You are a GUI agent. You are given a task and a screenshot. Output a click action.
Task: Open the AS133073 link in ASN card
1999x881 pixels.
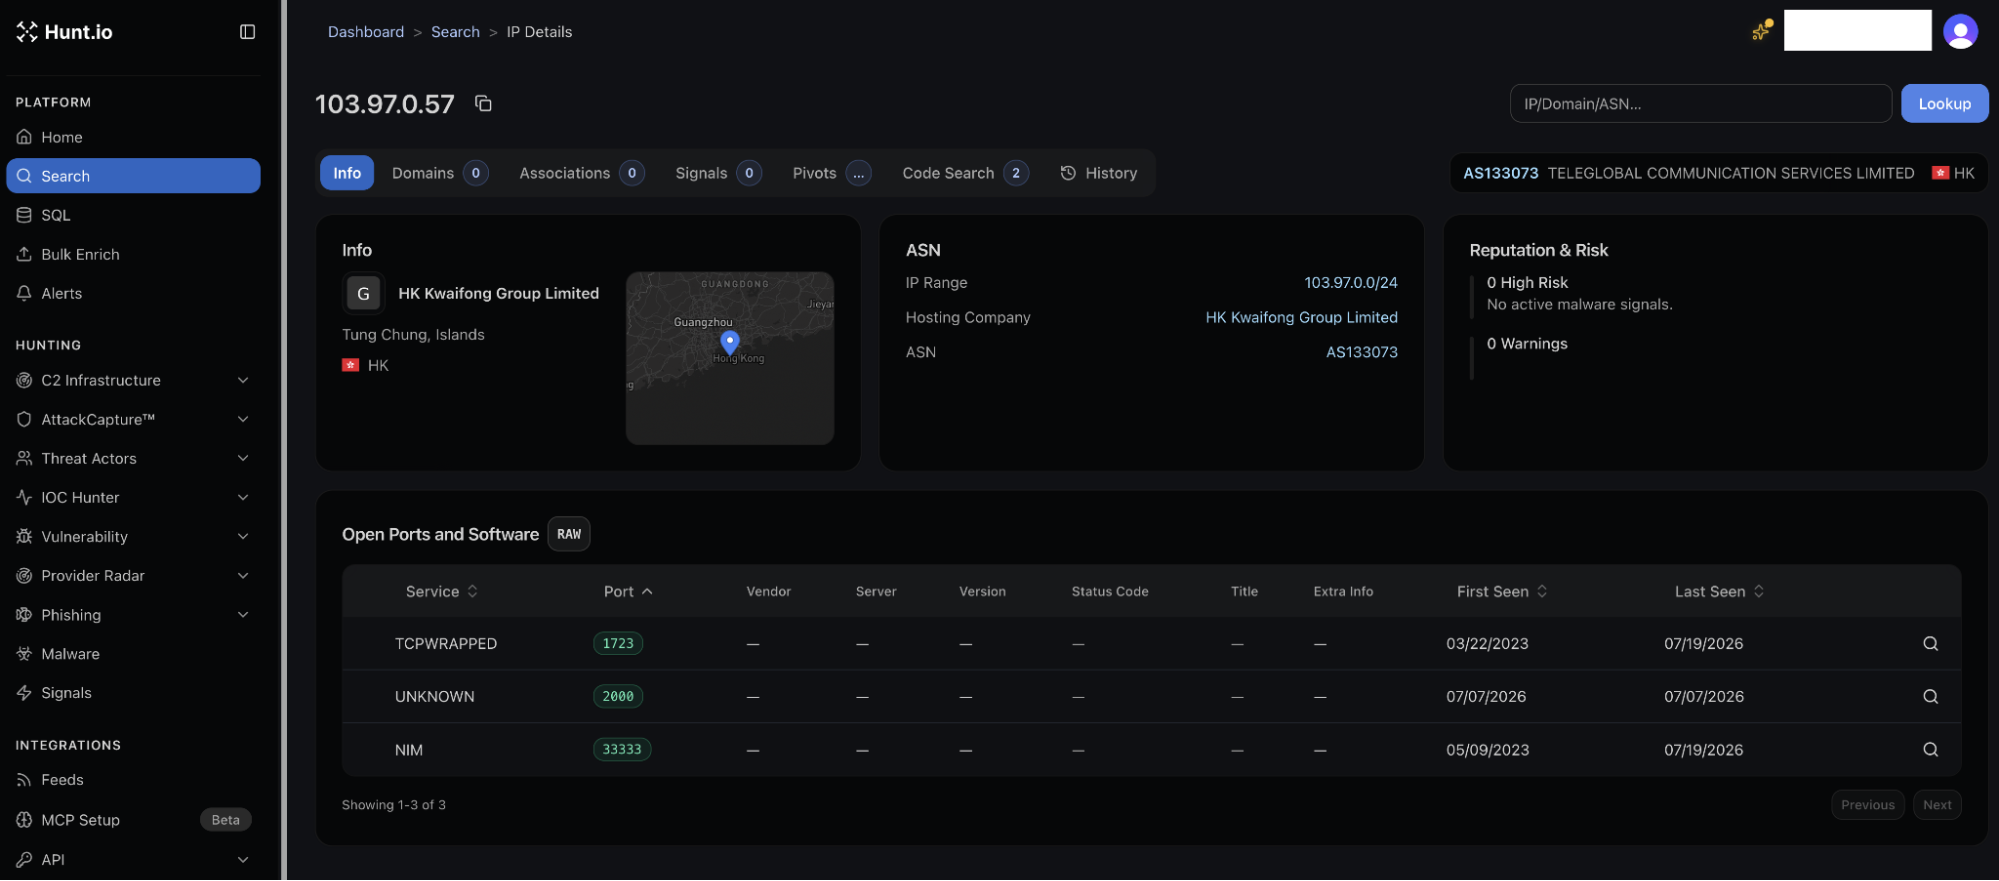(1362, 352)
